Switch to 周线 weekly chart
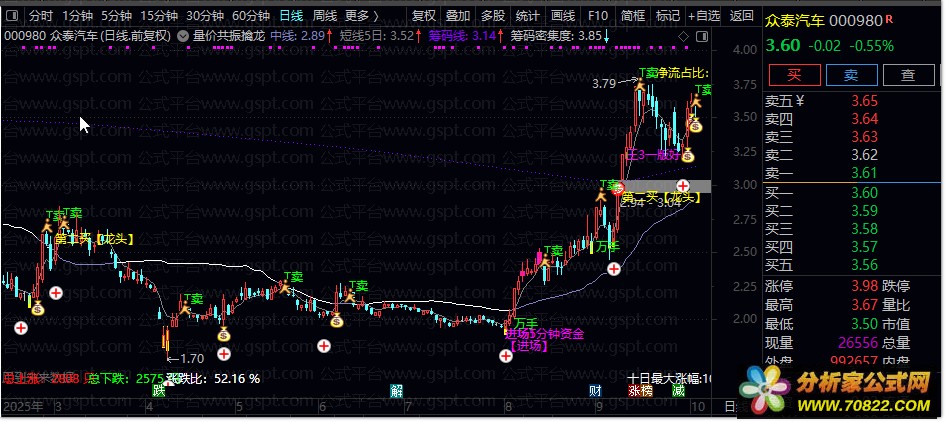The width and height of the screenshot is (947, 422). [325, 16]
